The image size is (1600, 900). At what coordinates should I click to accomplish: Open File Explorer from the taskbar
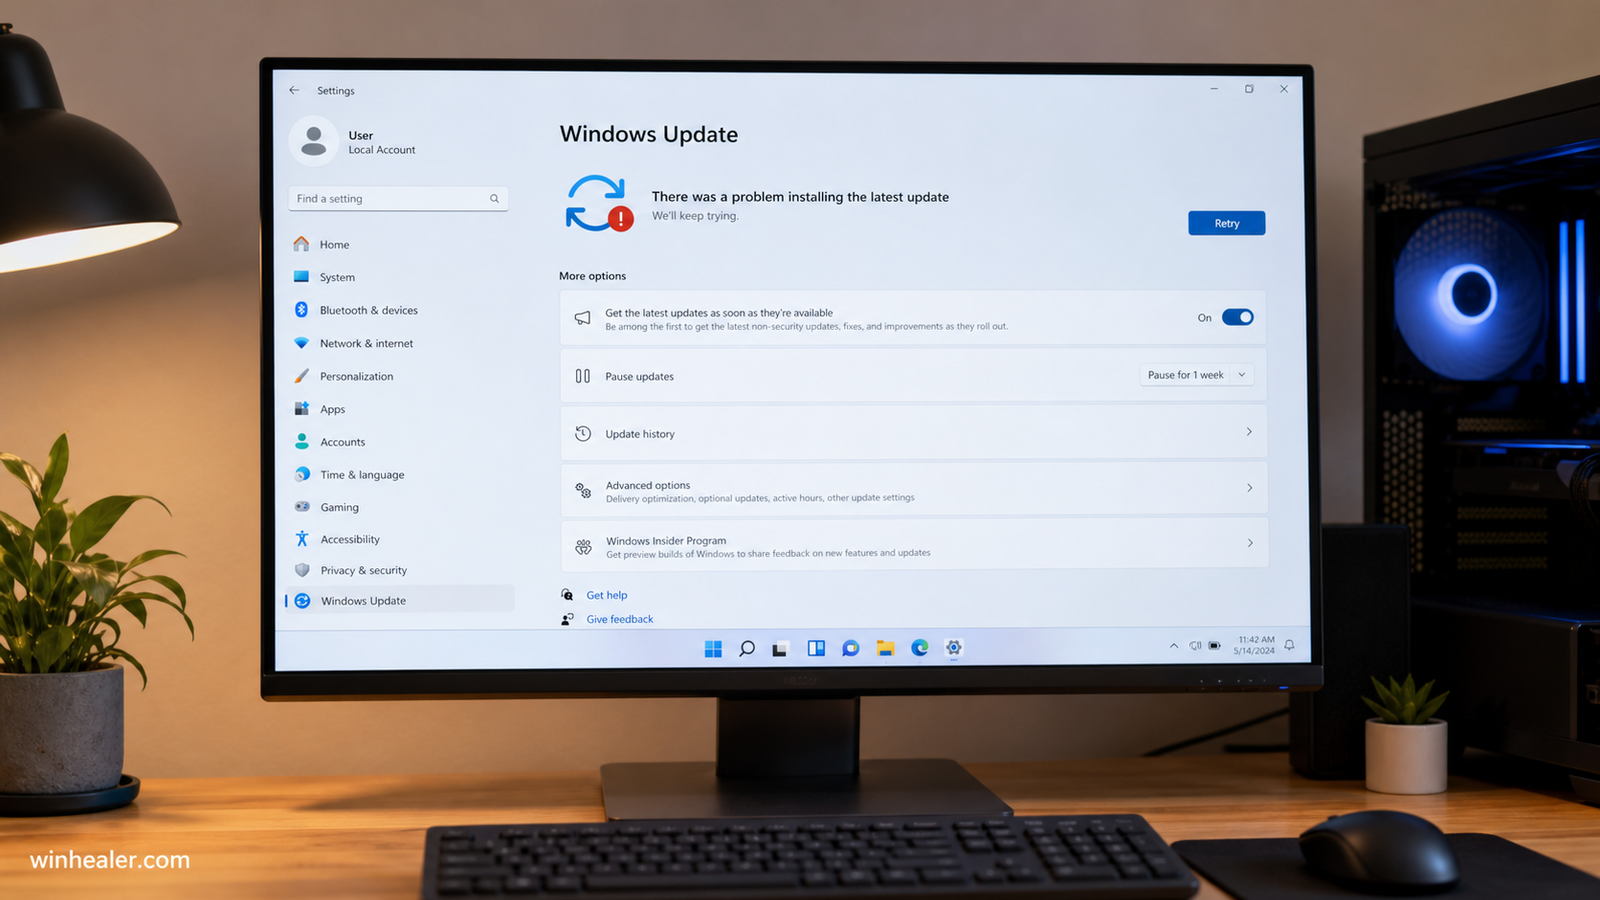(x=885, y=648)
